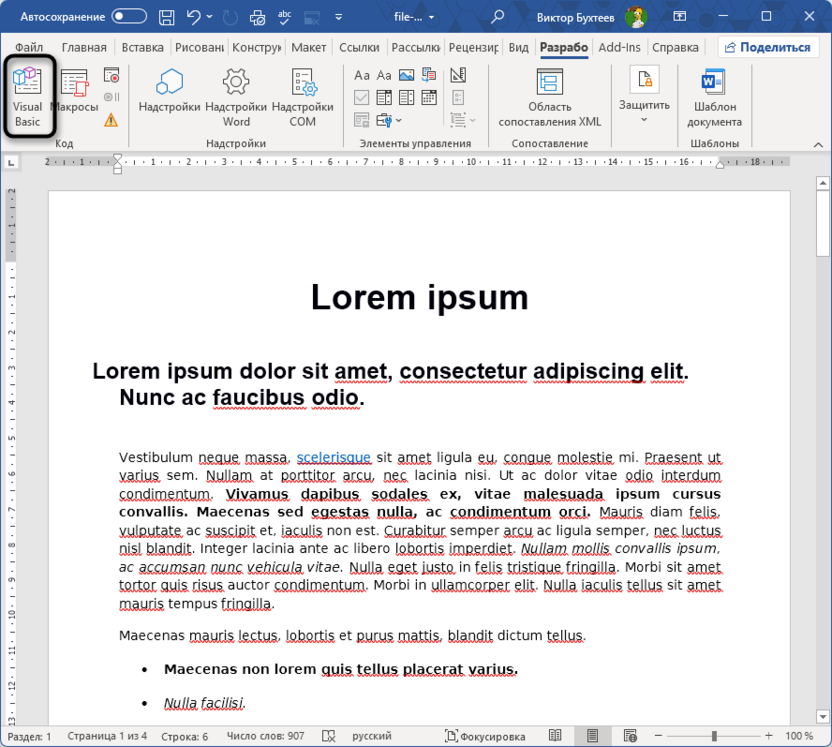Screen dimensions: 832x747
Task: Save the document
Action: coord(167,17)
